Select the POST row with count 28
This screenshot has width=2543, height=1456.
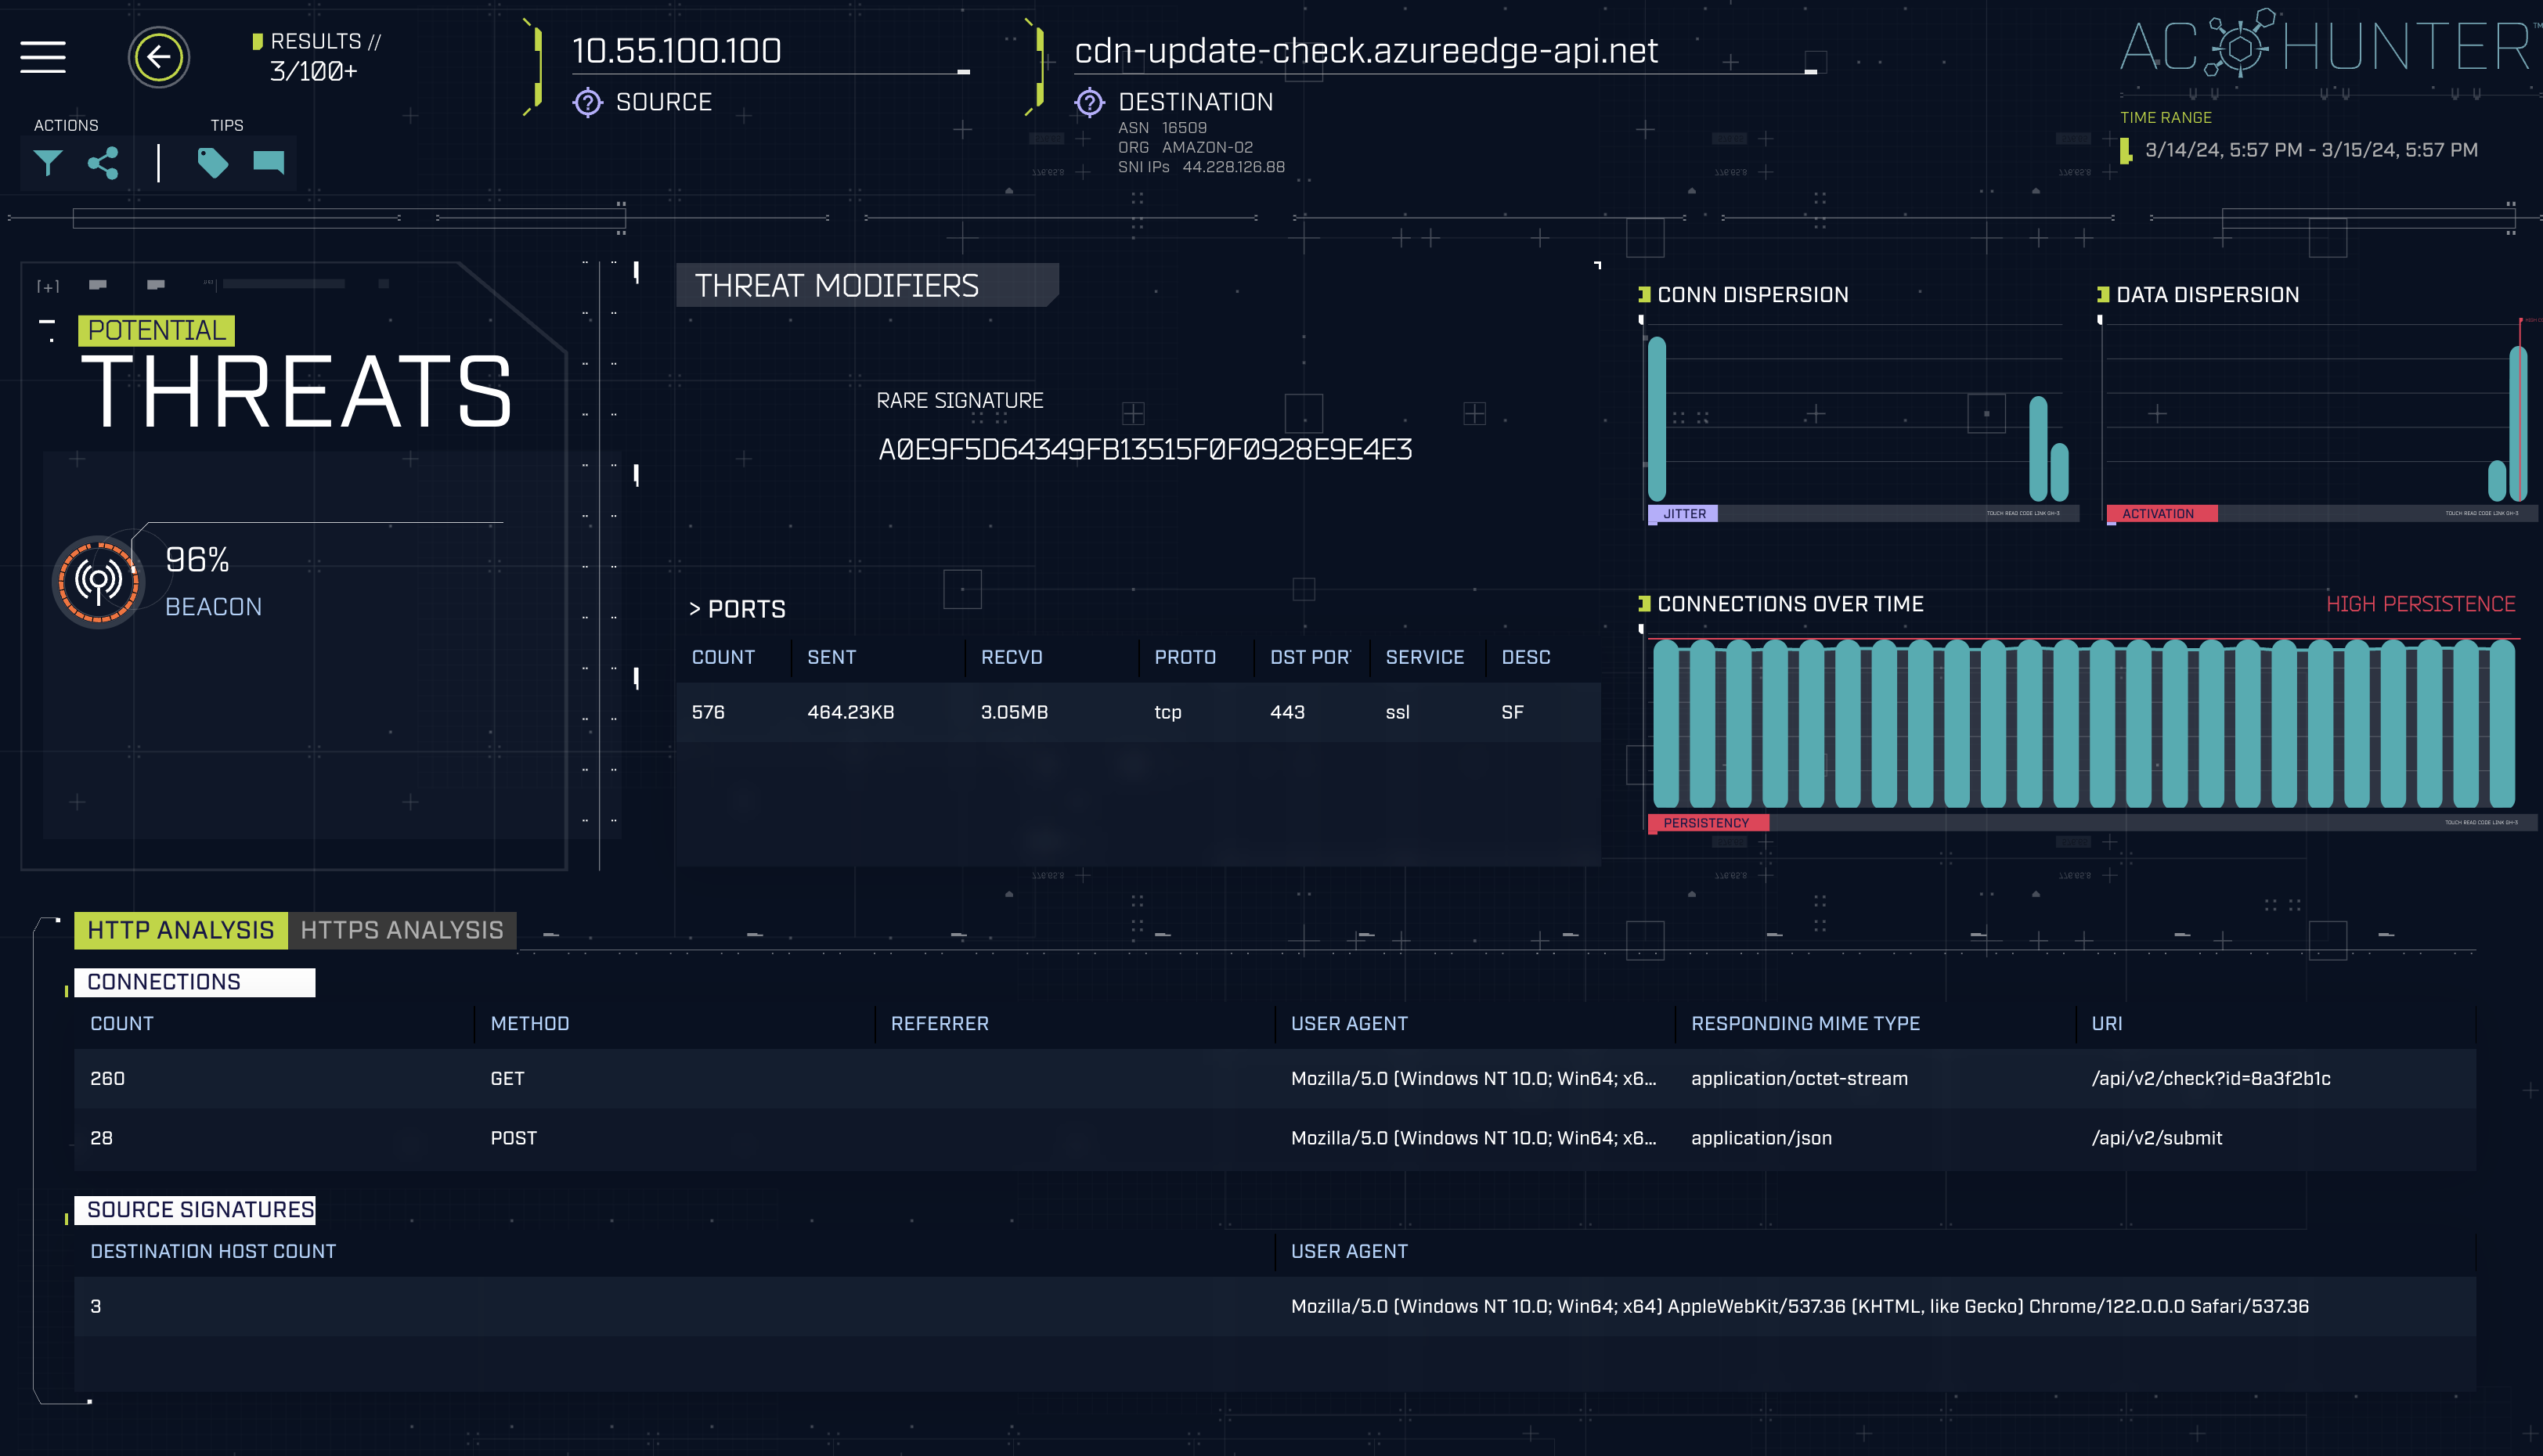tap(1275, 1138)
